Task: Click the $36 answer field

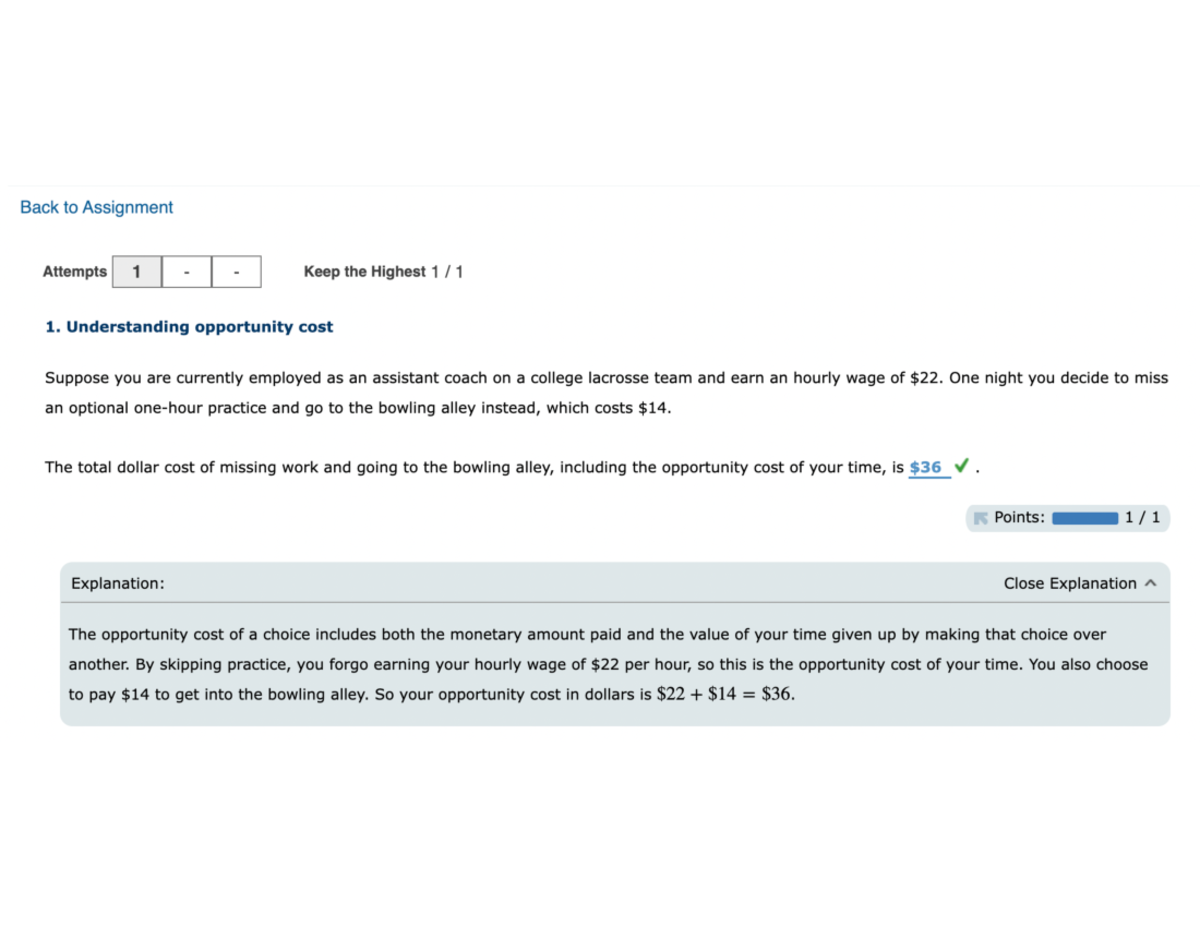Action: [928, 467]
